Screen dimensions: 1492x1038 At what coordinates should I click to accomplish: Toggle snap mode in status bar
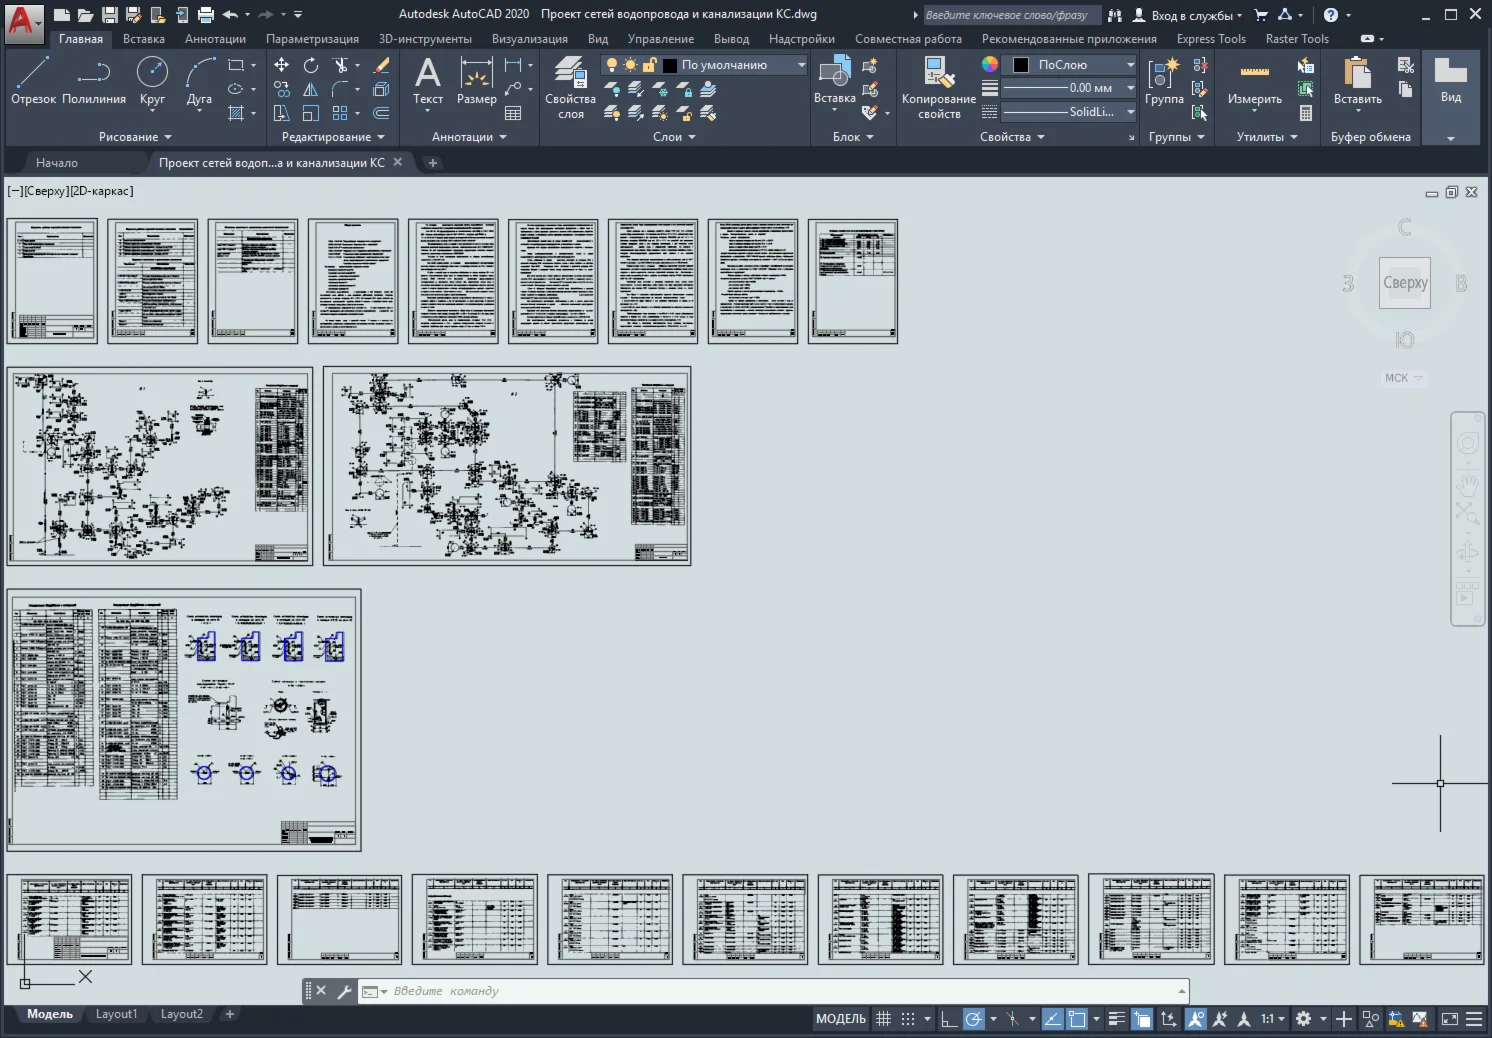(908, 1019)
